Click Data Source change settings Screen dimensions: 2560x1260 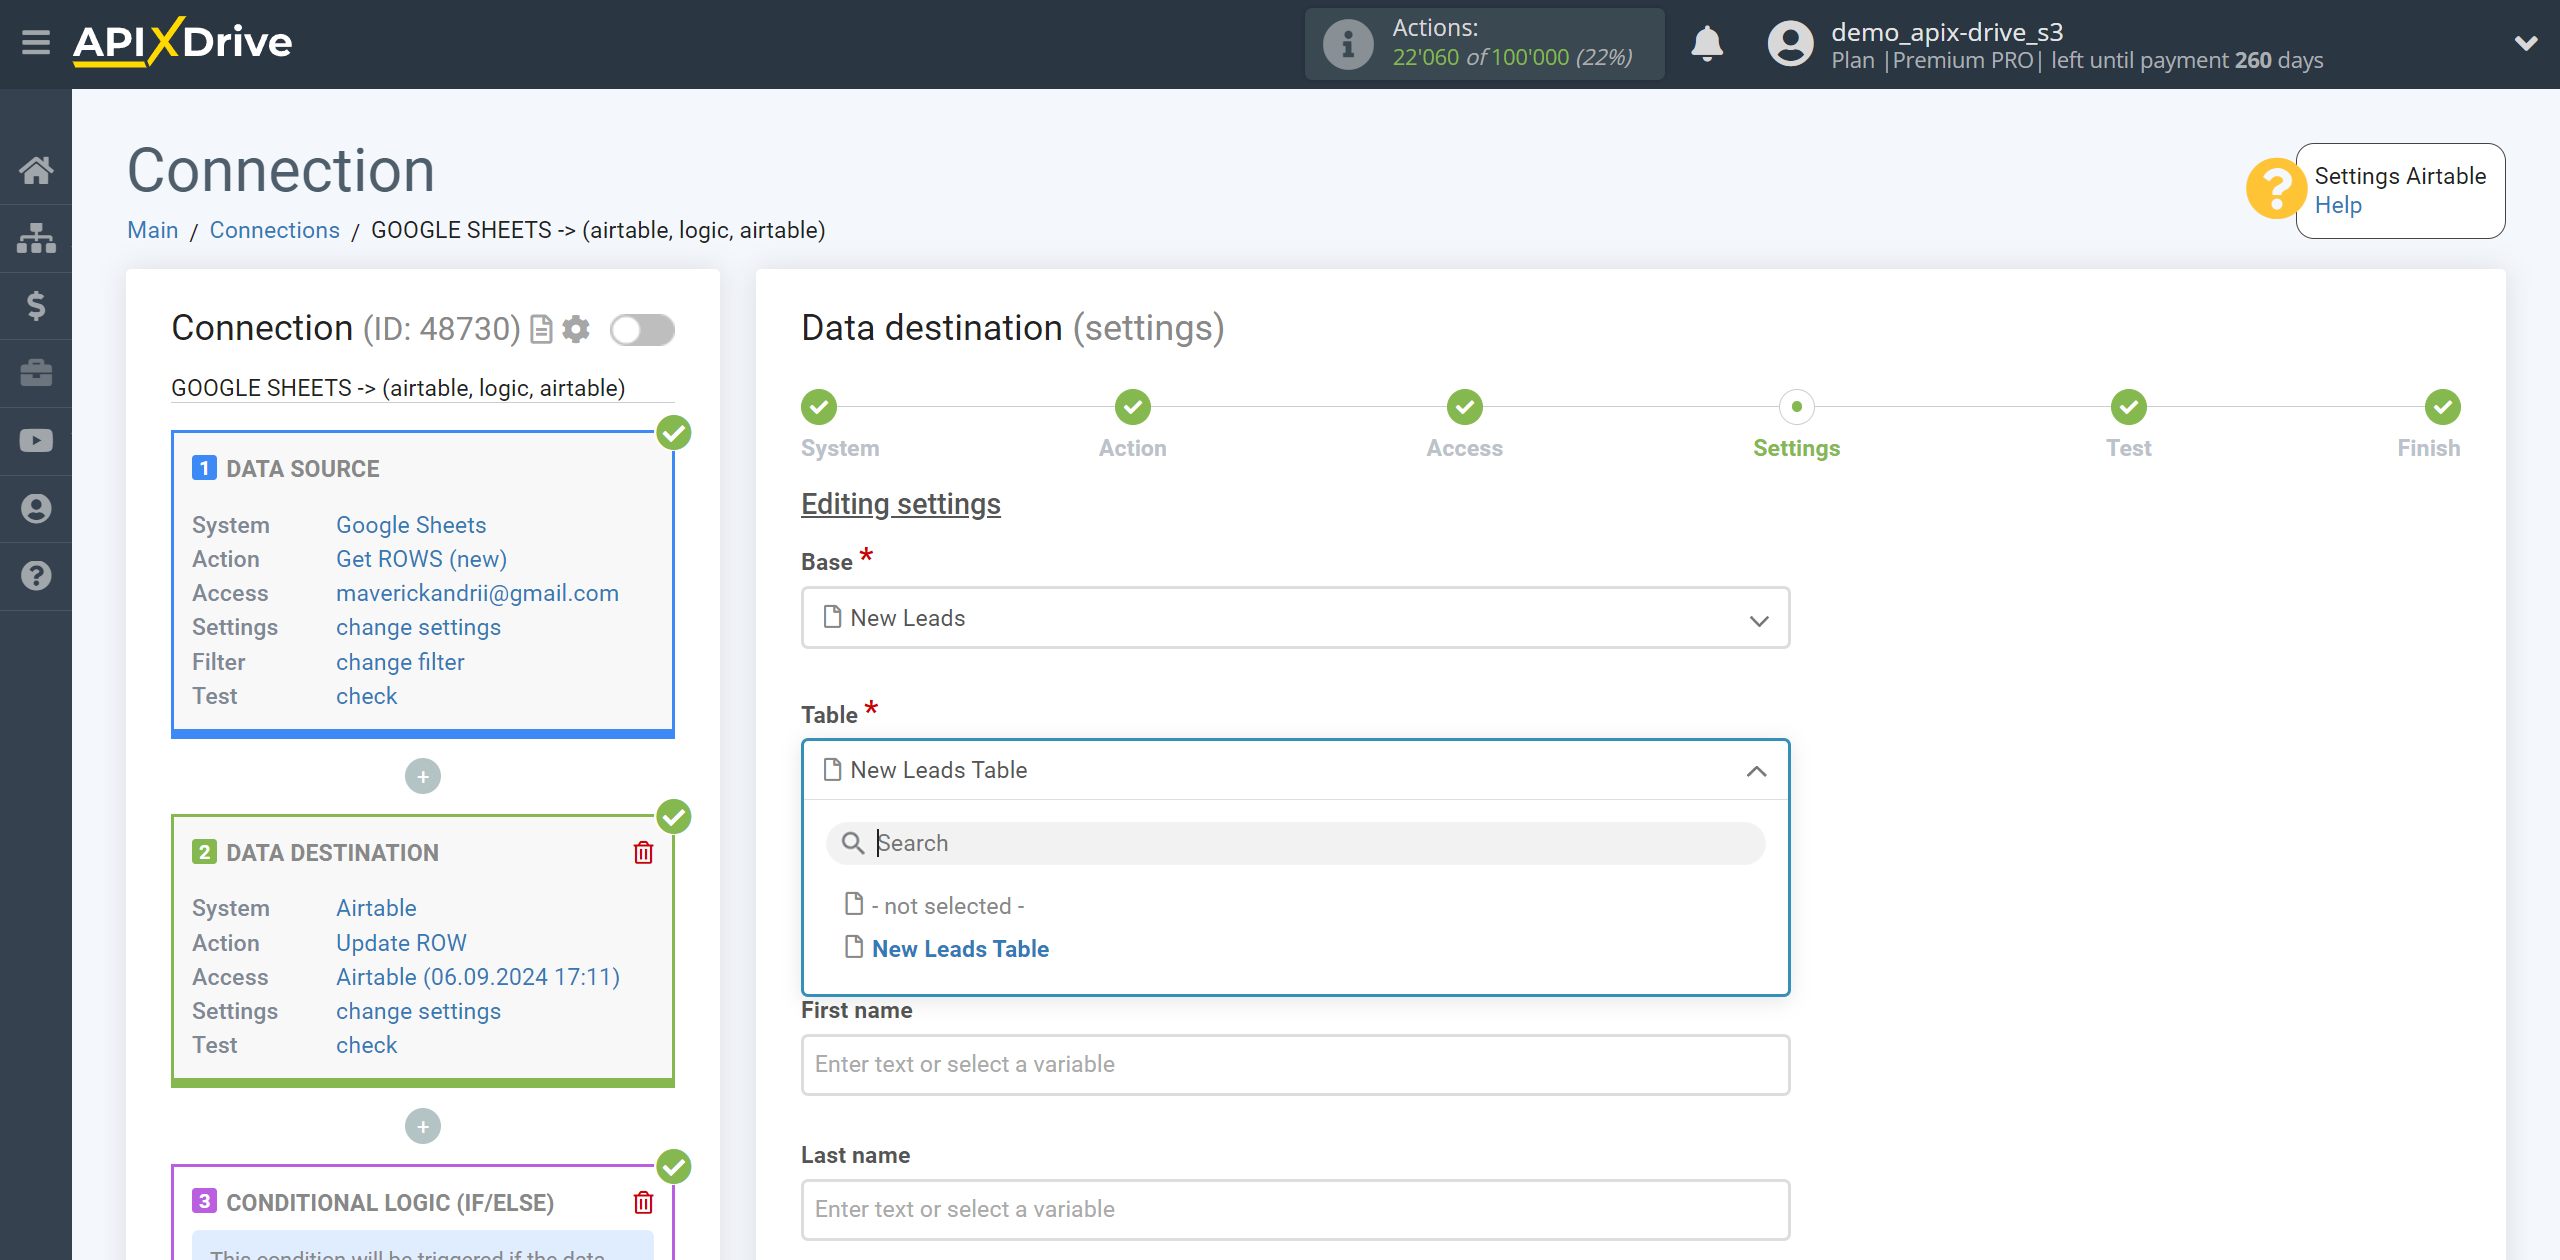pyautogui.click(x=418, y=627)
